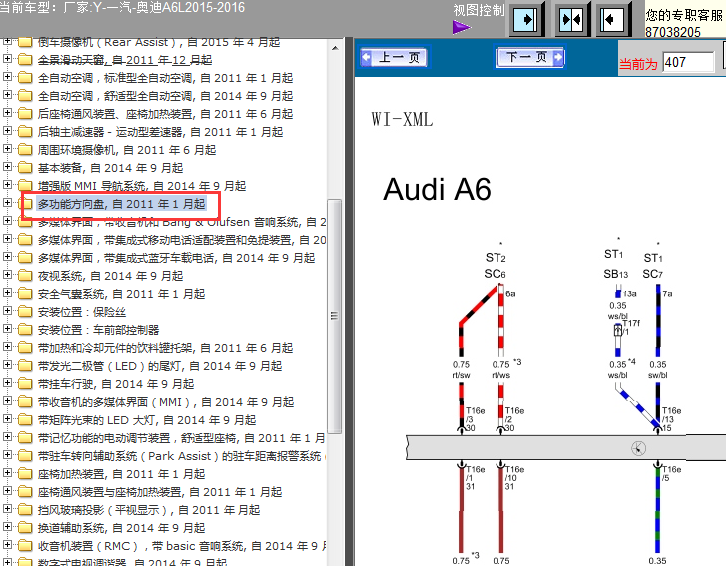Open folder icon for 带记忆功能的电动调节装置

tap(25, 438)
